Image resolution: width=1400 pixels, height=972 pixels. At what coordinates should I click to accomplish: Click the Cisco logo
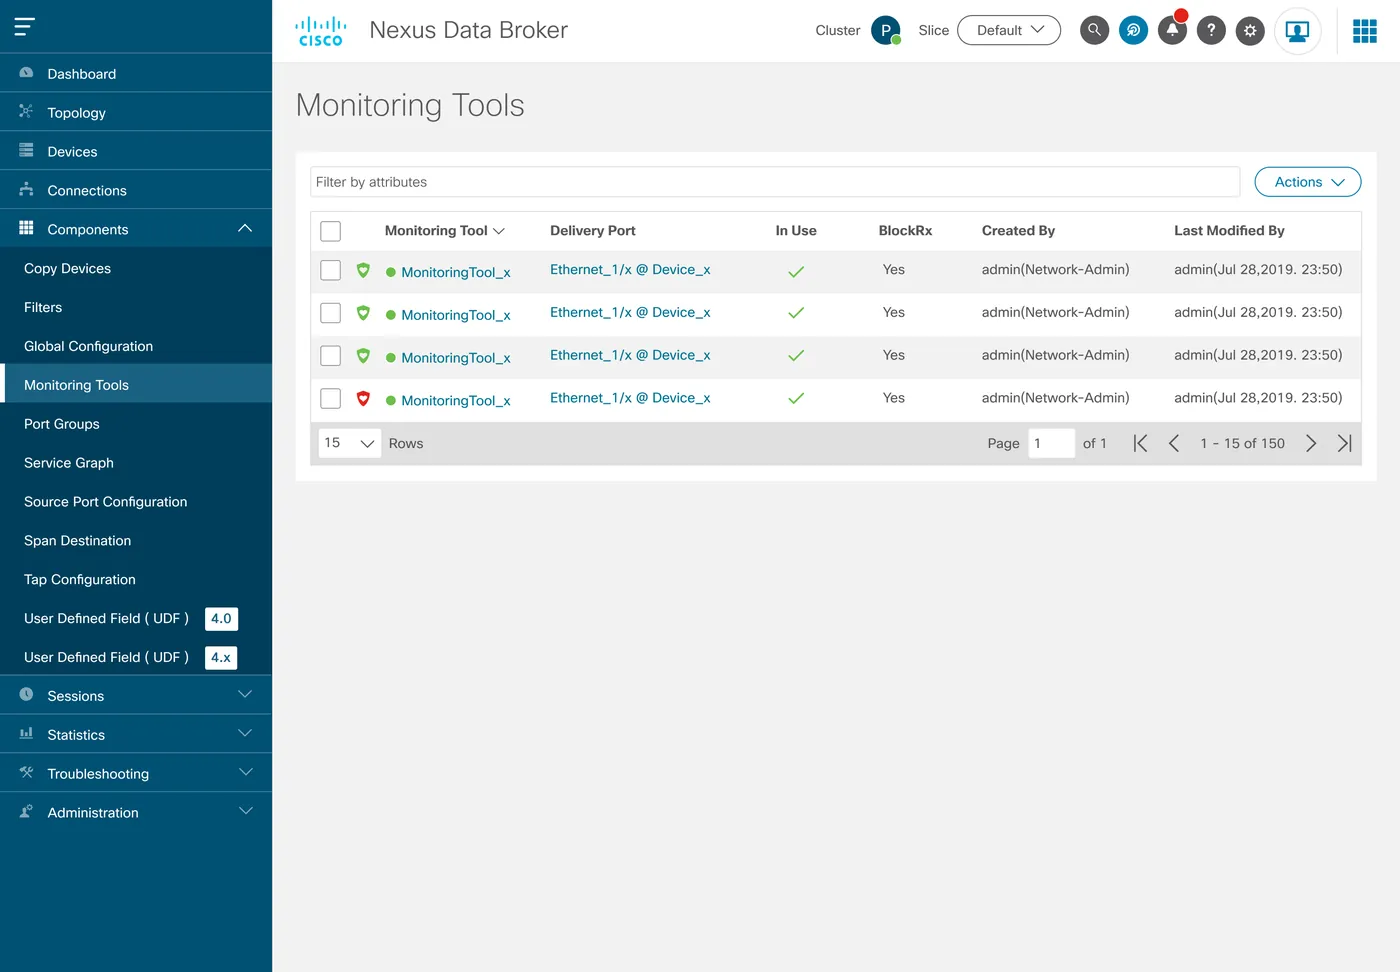(x=321, y=31)
